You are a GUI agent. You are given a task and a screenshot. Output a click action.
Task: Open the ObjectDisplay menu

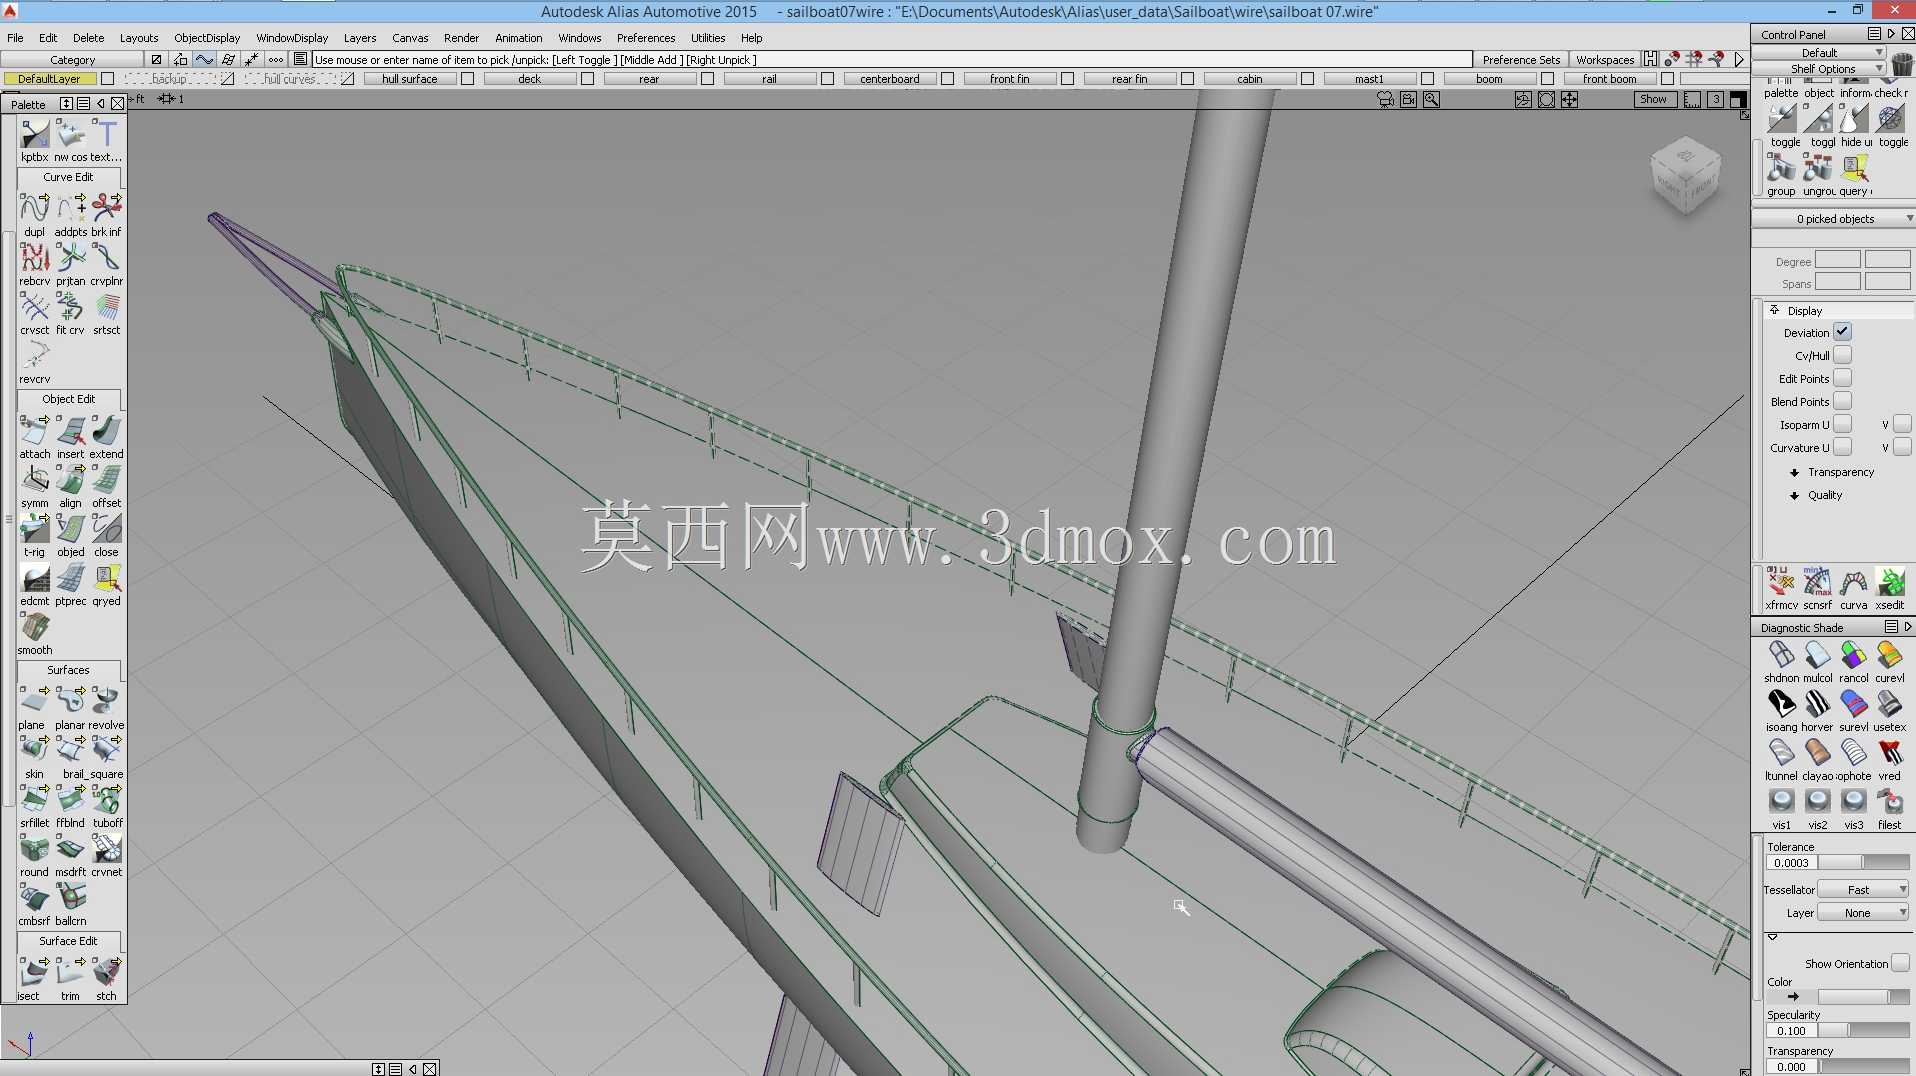207,38
